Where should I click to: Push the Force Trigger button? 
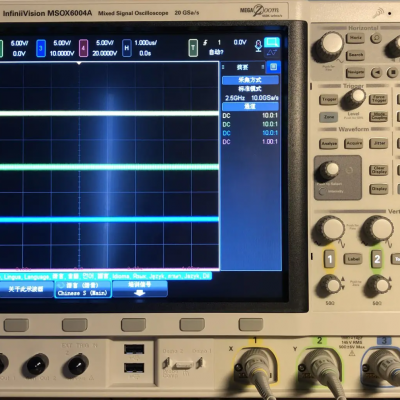[379, 99]
